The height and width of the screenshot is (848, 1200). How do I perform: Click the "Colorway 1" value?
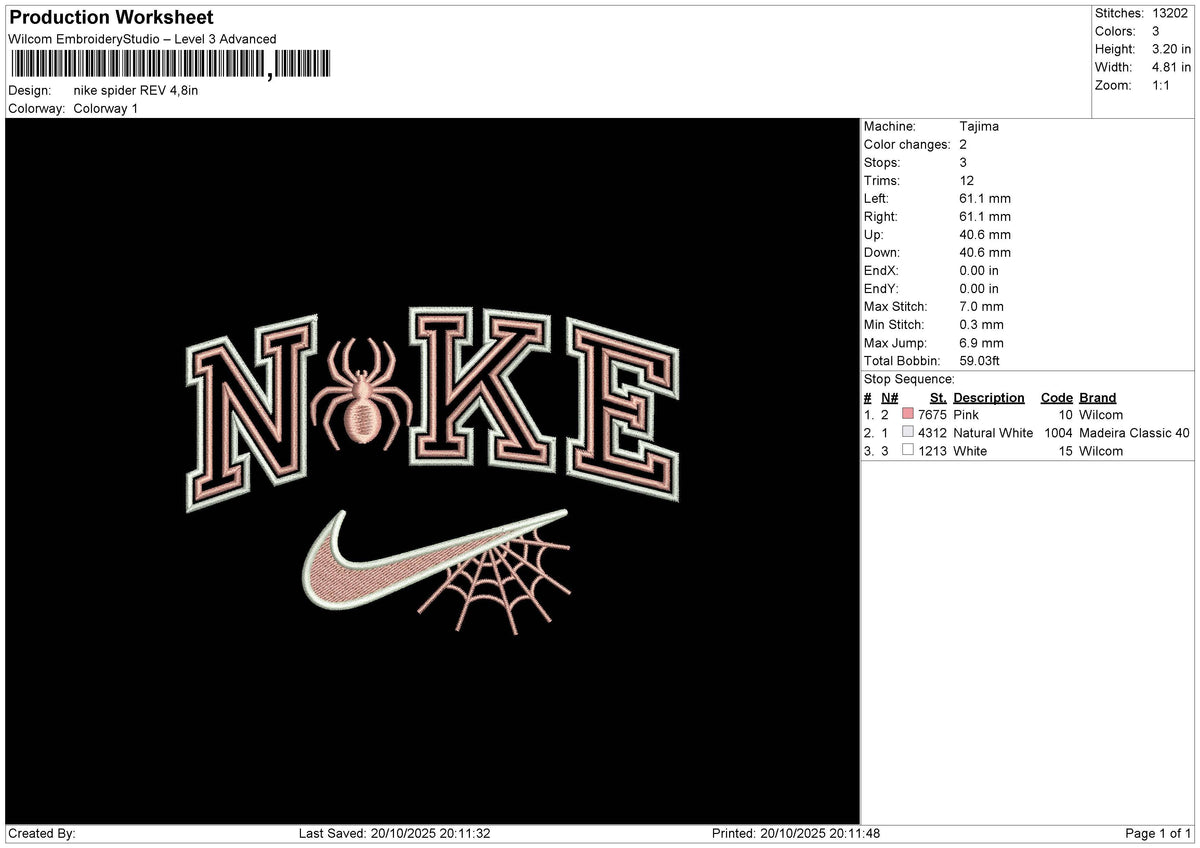[106, 109]
